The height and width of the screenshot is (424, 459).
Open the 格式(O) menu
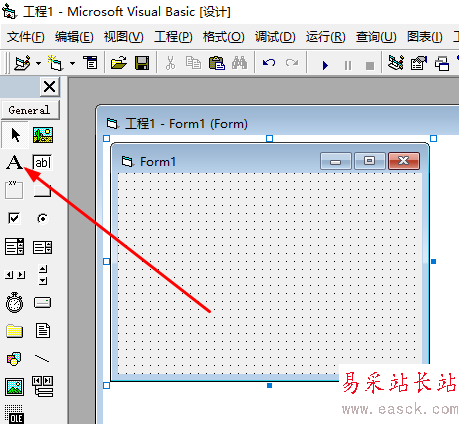pyautogui.click(x=224, y=37)
